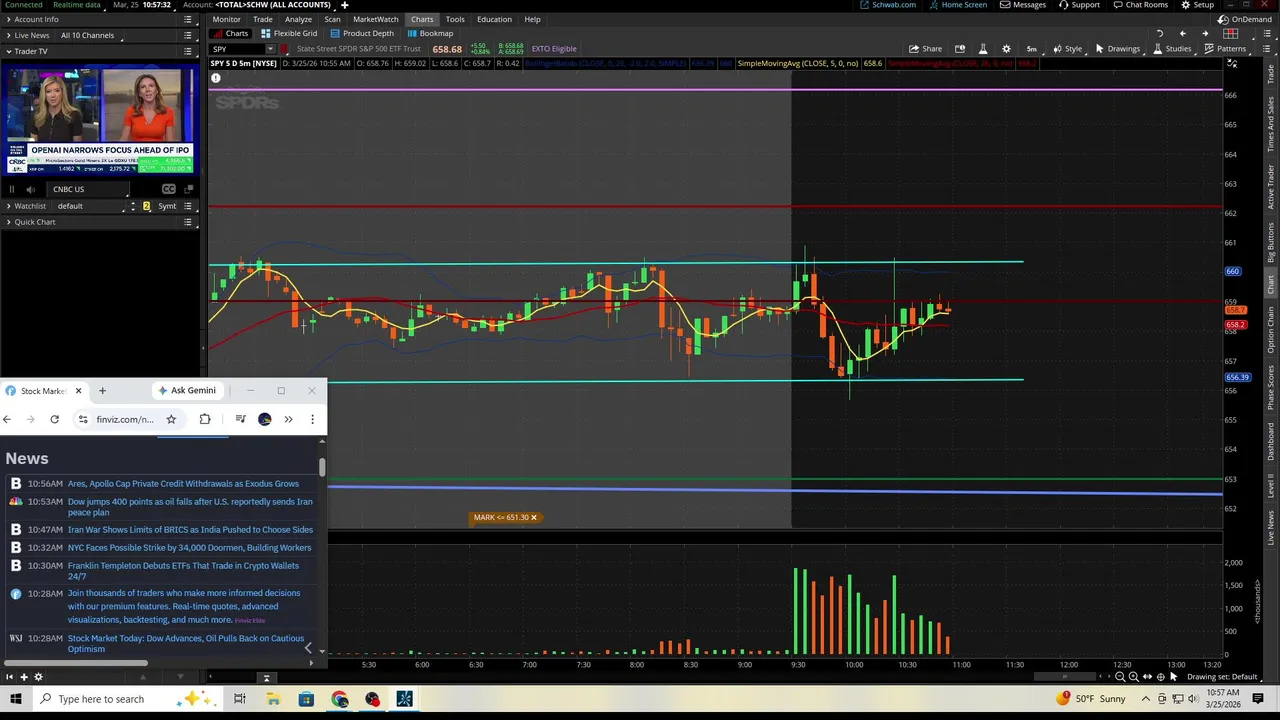This screenshot has width=1280, height=720.
Task: Open CNBC US channel selector
Action: coord(90,189)
